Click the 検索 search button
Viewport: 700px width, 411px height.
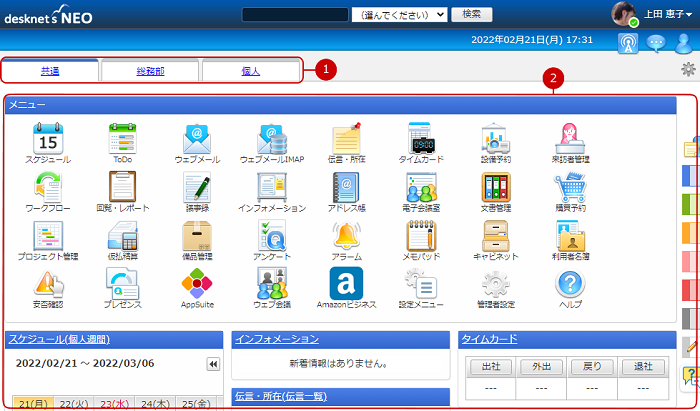[x=471, y=14]
